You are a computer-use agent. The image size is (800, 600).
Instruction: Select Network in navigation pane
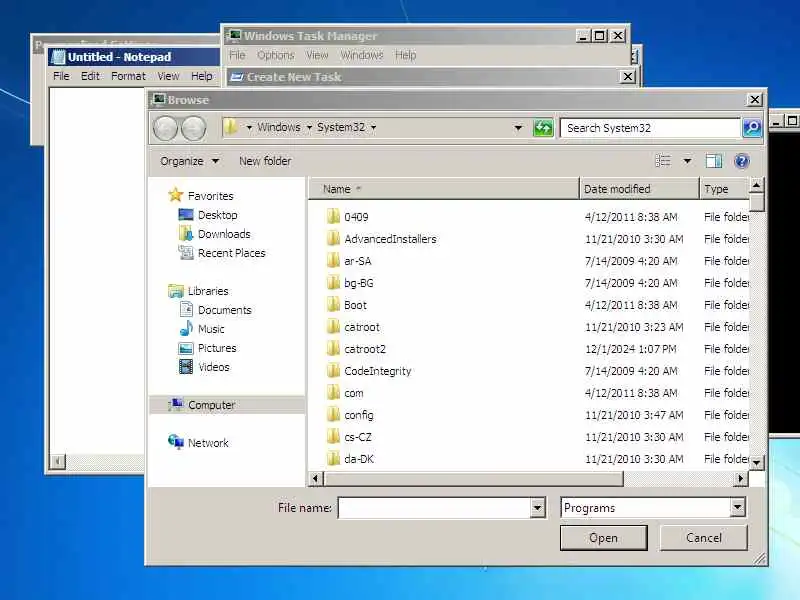tap(208, 442)
